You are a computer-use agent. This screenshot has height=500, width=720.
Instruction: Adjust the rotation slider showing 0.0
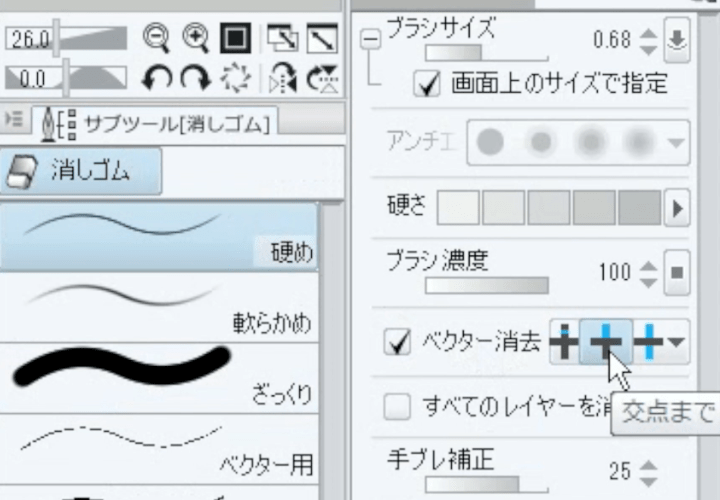(x=66, y=78)
